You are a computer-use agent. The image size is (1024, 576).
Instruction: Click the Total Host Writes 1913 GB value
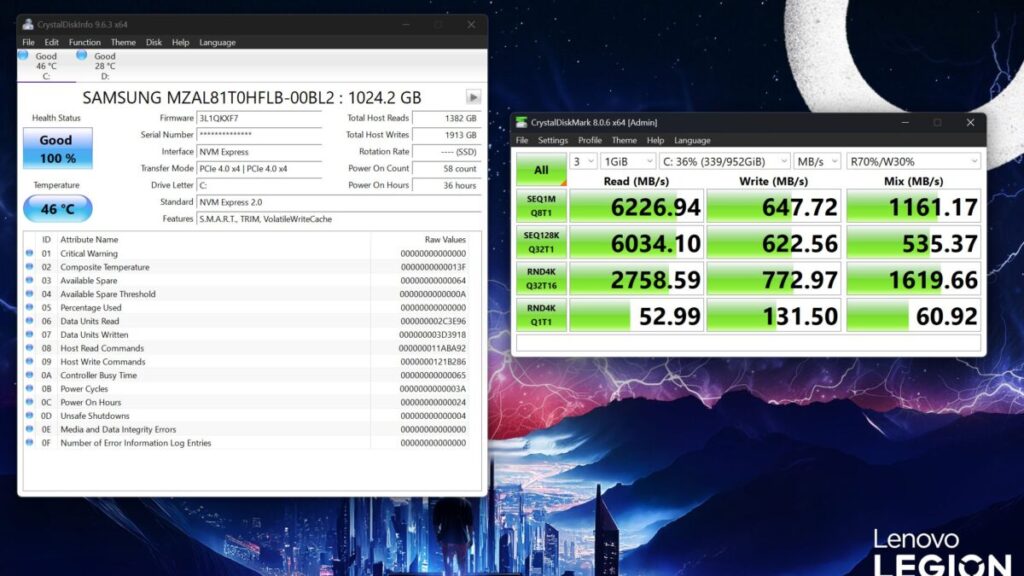coord(446,135)
